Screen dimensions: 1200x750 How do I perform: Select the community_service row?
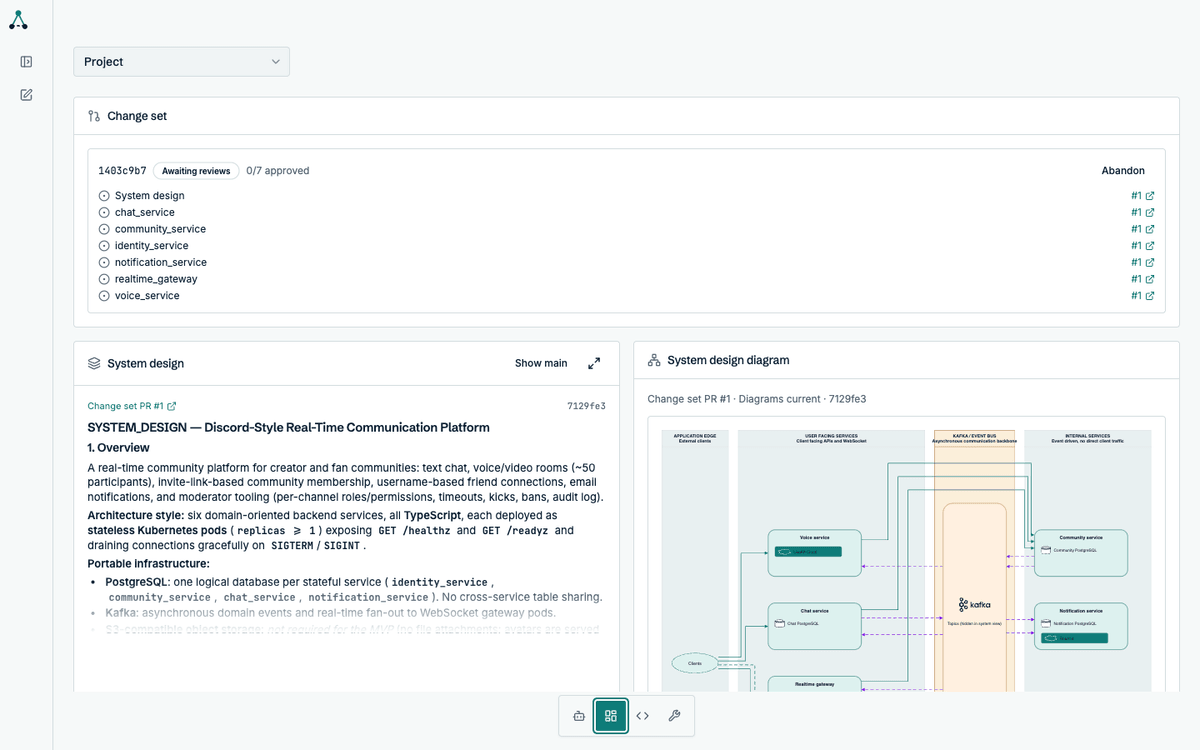click(x=626, y=229)
